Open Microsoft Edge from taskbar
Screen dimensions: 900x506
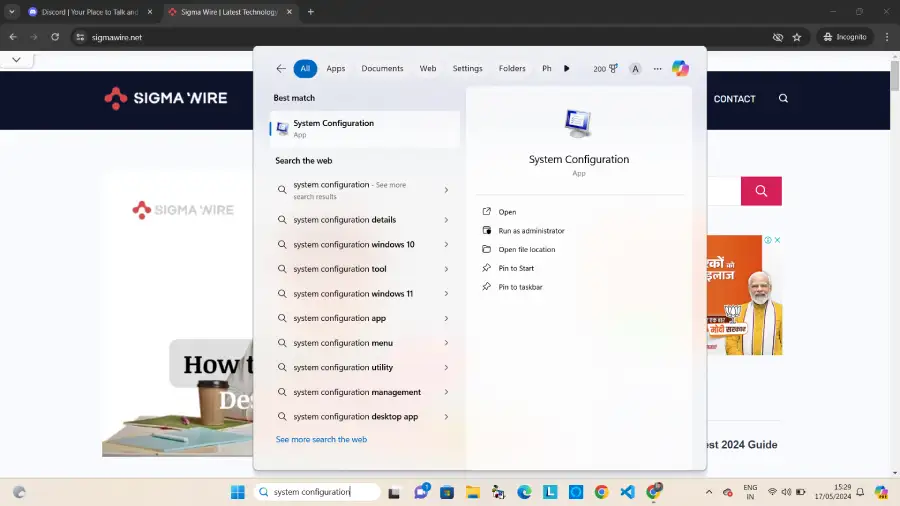click(524, 492)
